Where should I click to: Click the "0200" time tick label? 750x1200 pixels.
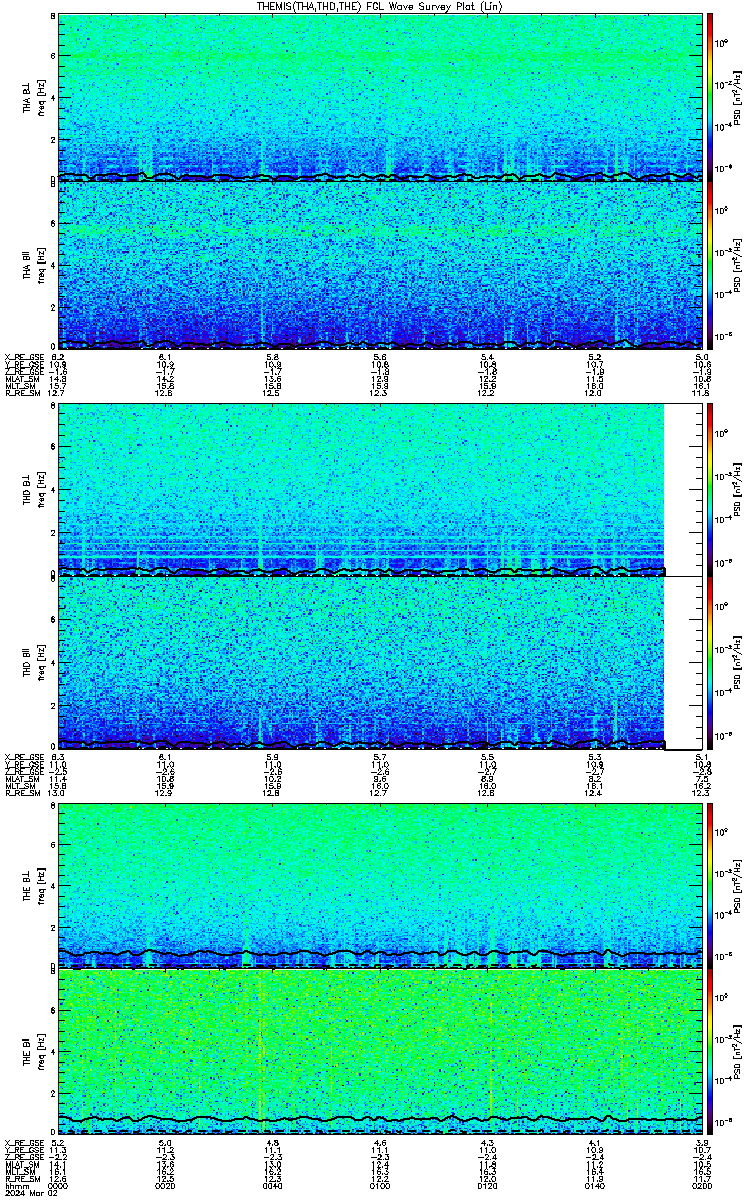701,1185
